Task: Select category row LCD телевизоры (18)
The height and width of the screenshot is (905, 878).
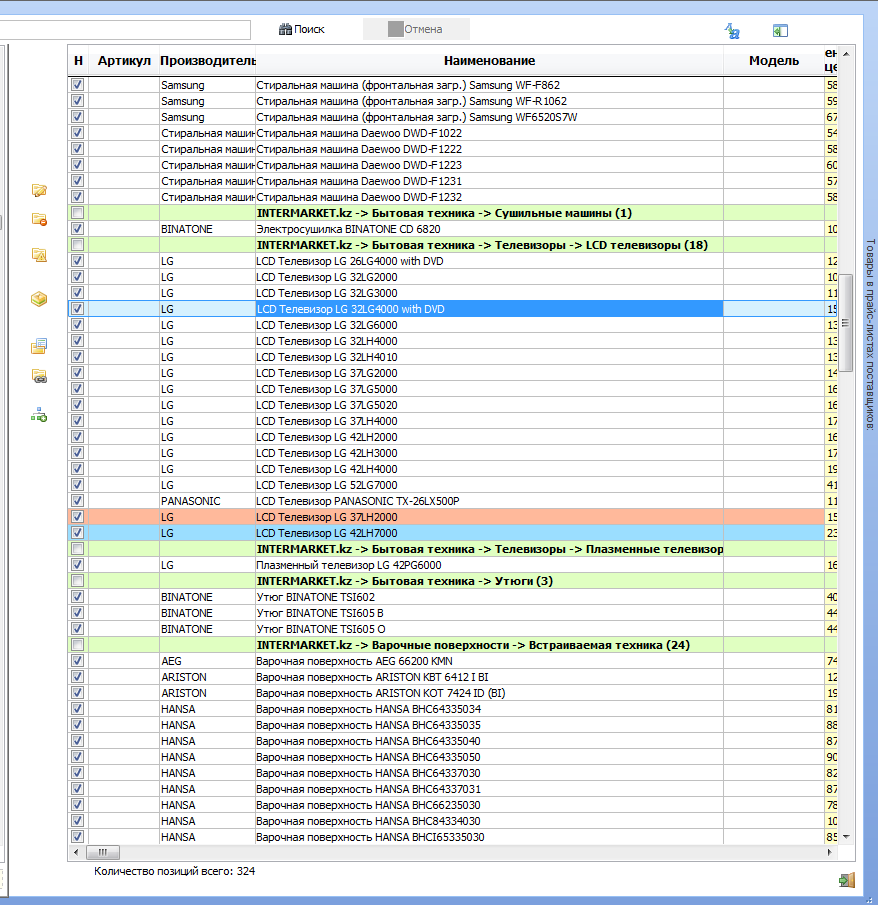Action: 453,245
